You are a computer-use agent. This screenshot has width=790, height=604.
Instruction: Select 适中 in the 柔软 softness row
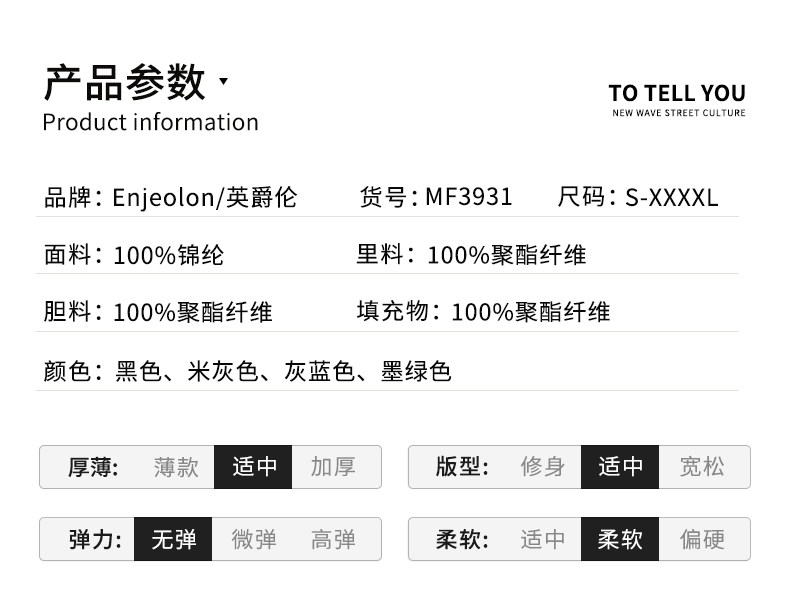coord(543,540)
